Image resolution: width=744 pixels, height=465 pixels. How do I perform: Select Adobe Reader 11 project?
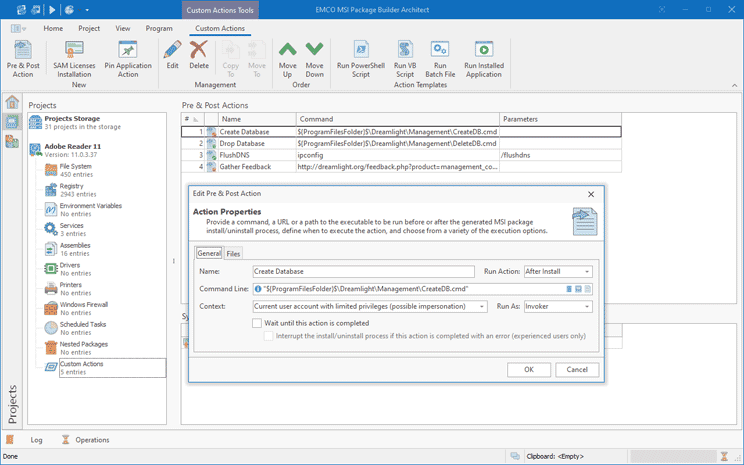click(x=65, y=150)
